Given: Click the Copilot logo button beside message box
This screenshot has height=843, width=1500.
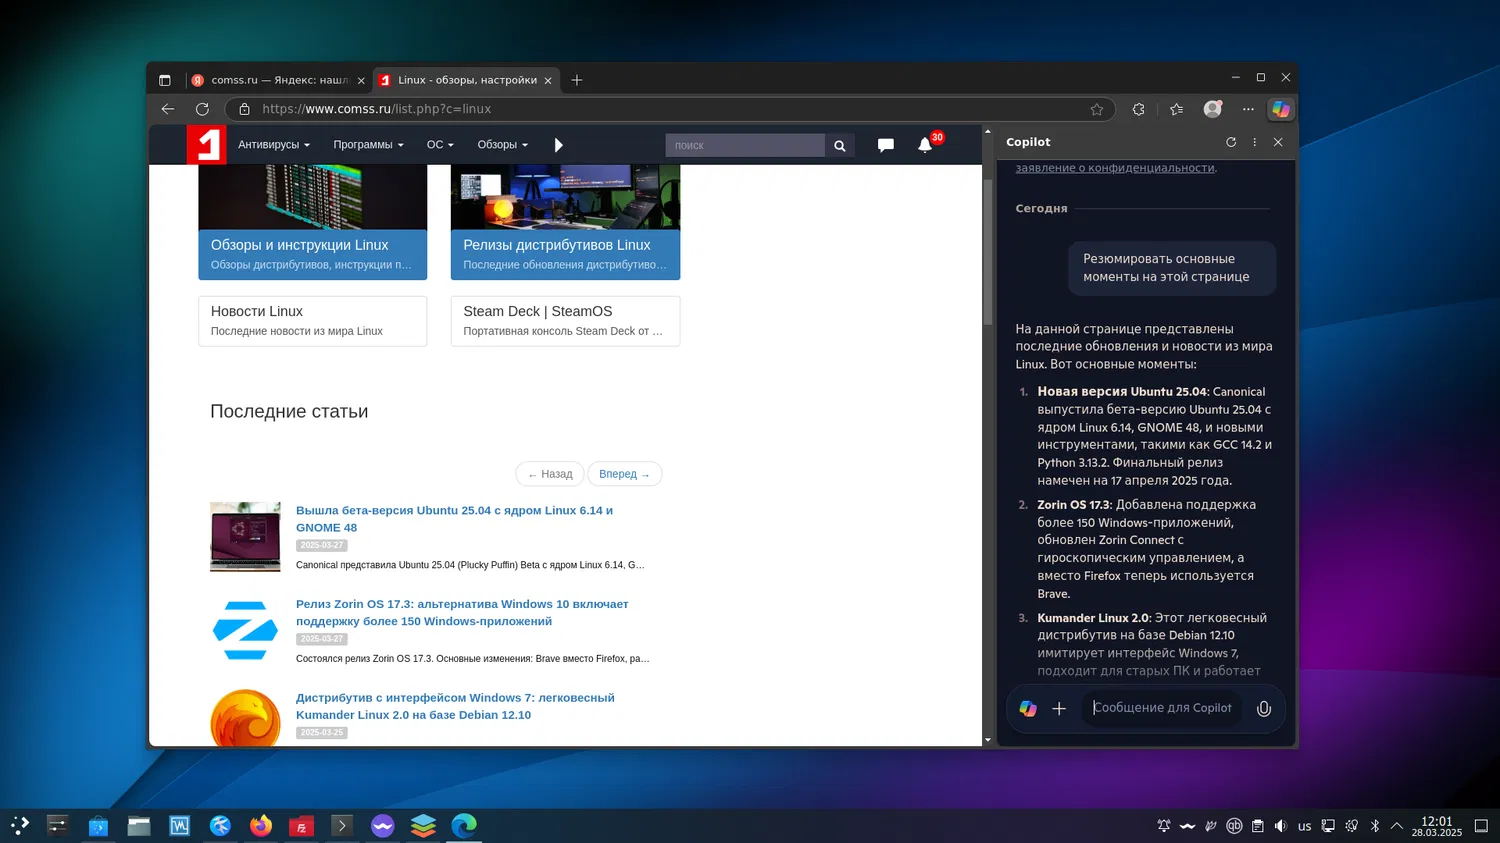Looking at the screenshot, I should [1028, 708].
